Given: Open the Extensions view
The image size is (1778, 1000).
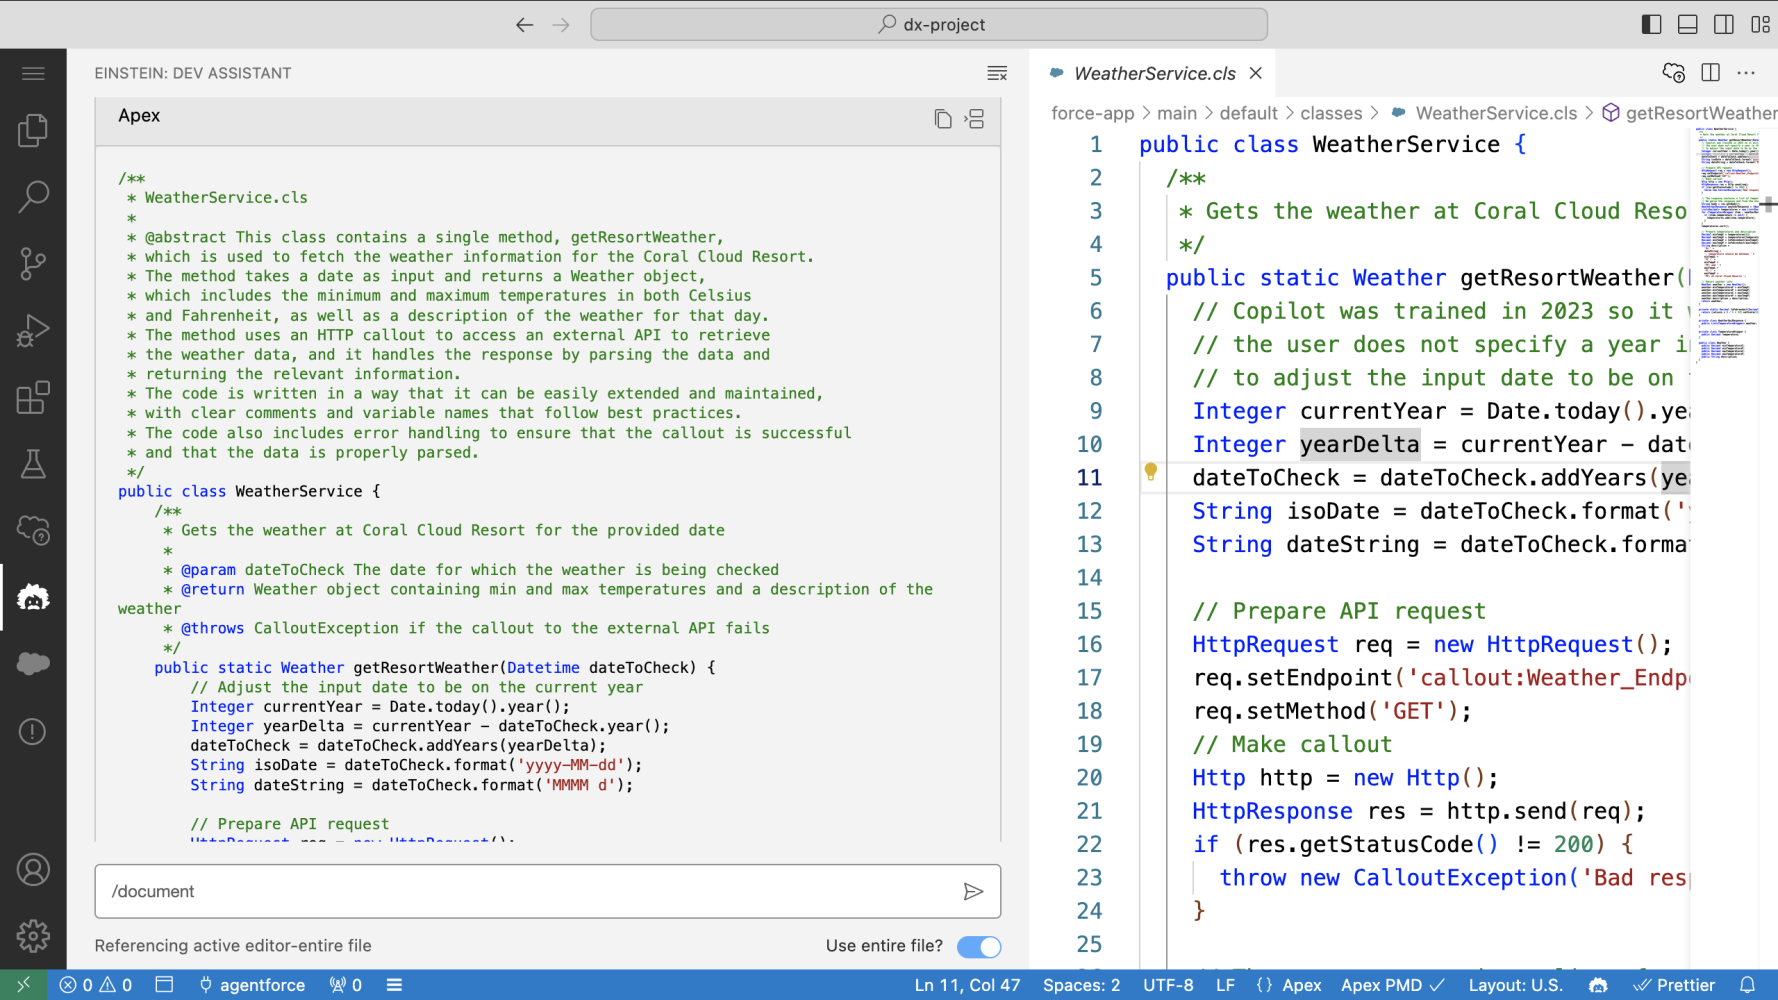Looking at the screenshot, I should [x=33, y=397].
